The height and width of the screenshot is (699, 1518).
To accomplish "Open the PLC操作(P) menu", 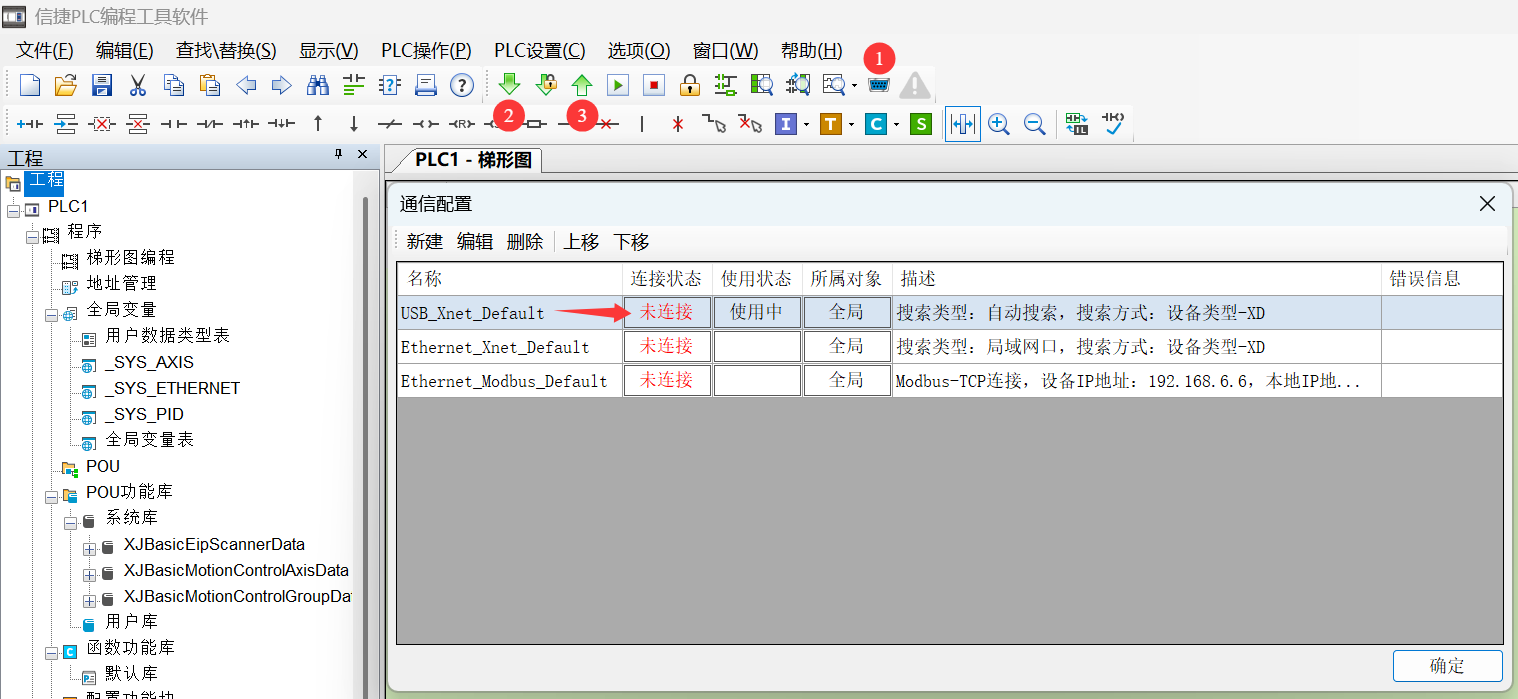I will point(426,51).
